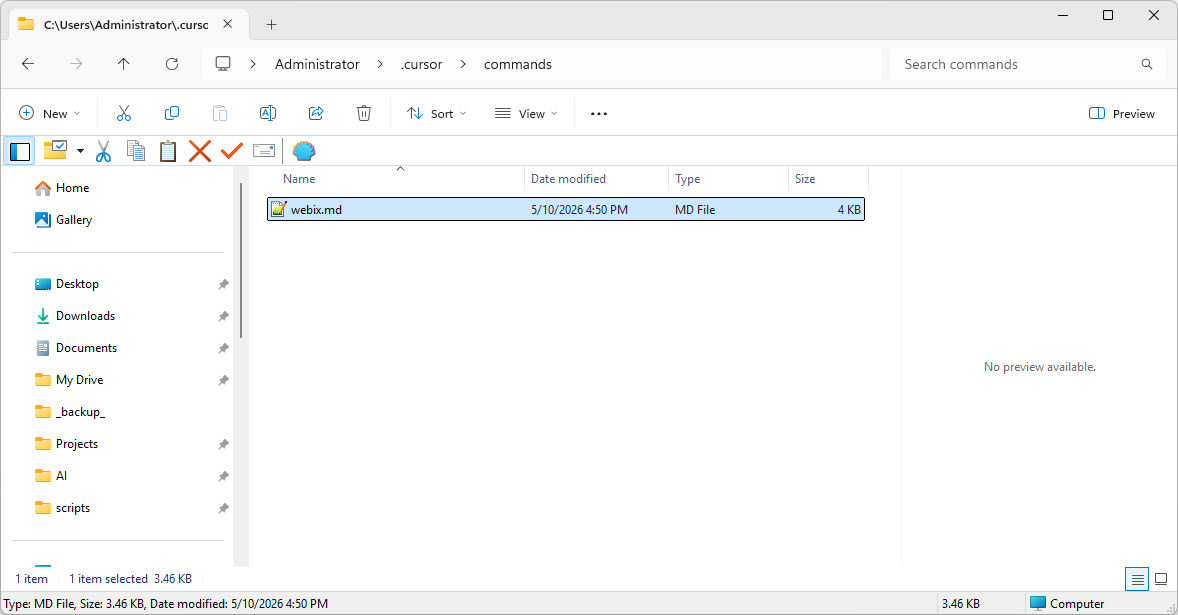Click the forward navigation arrow
Viewport: 1178px width, 615px height.
76,64
